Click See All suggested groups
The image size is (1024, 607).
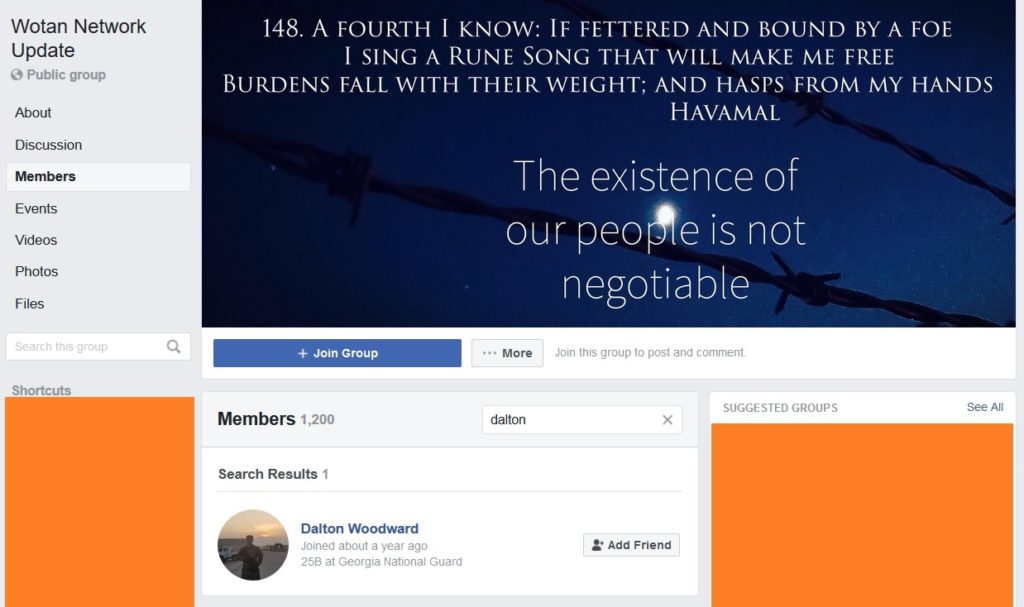point(985,407)
